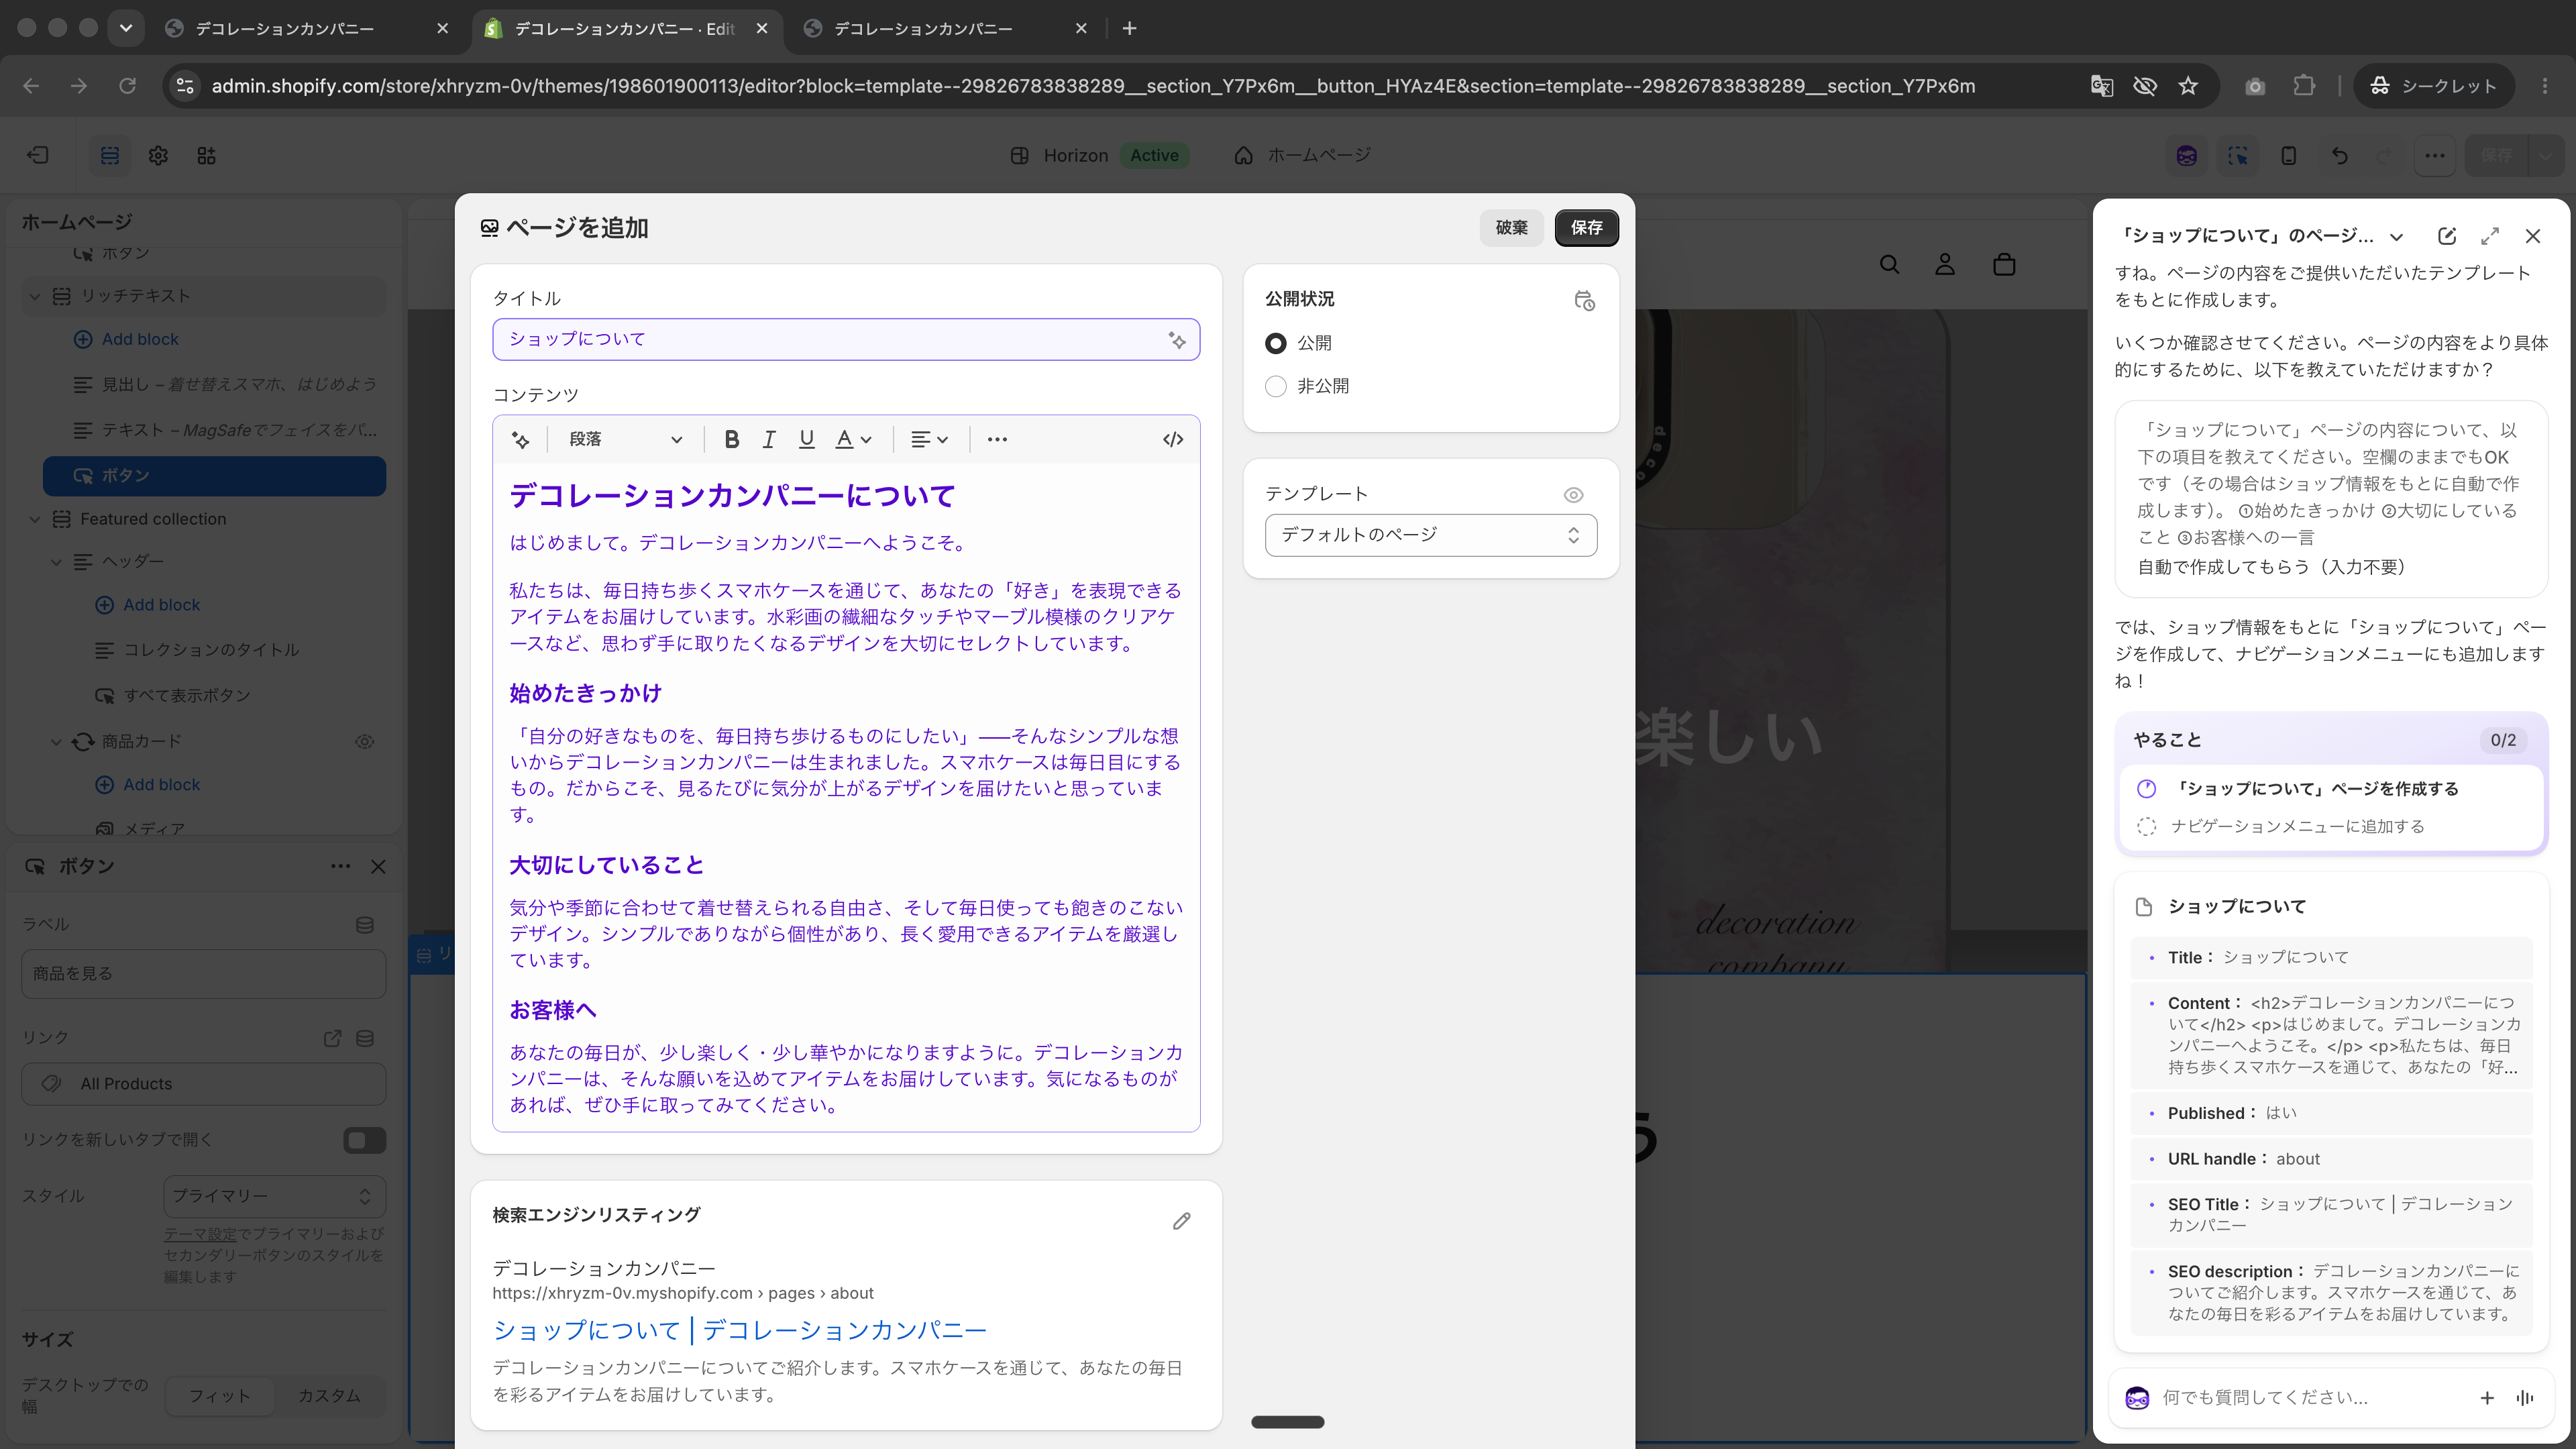
Task: Select カスタム width option
Action: 329,1396
